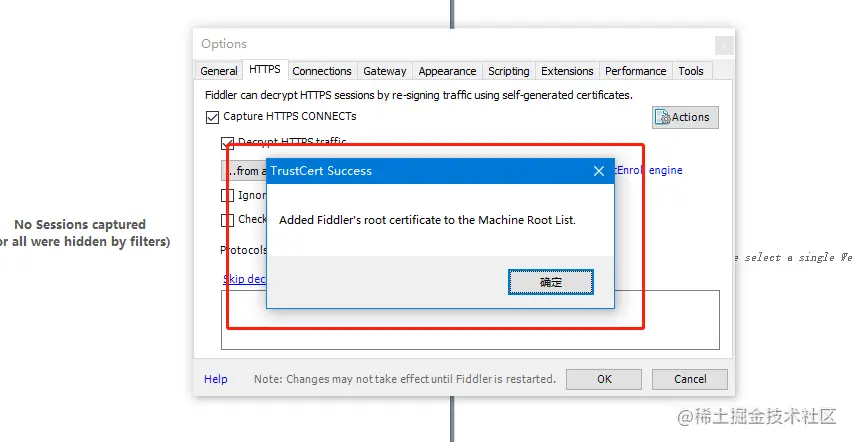Toggle Capture HTTPS CONNECTs checkbox

pos(212,117)
